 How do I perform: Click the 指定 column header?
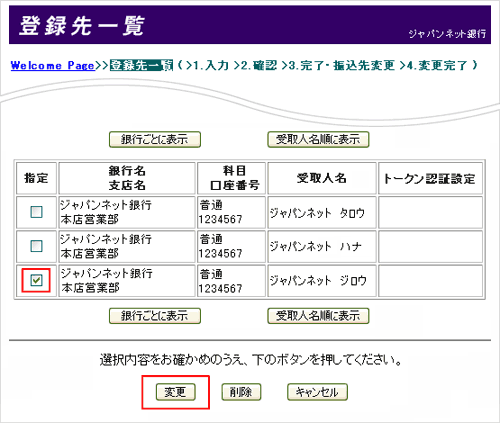[x=36, y=178]
